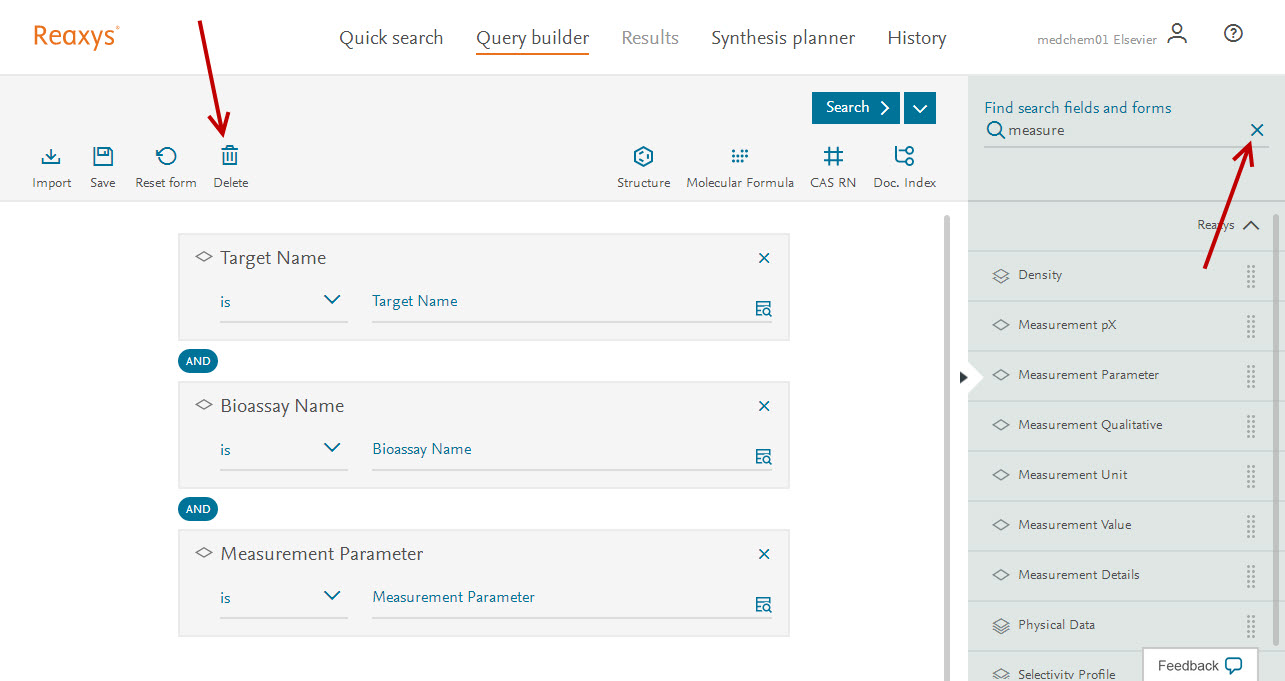Remove the Measurement Parameter field
The height and width of the screenshot is (681, 1285).
coord(764,554)
